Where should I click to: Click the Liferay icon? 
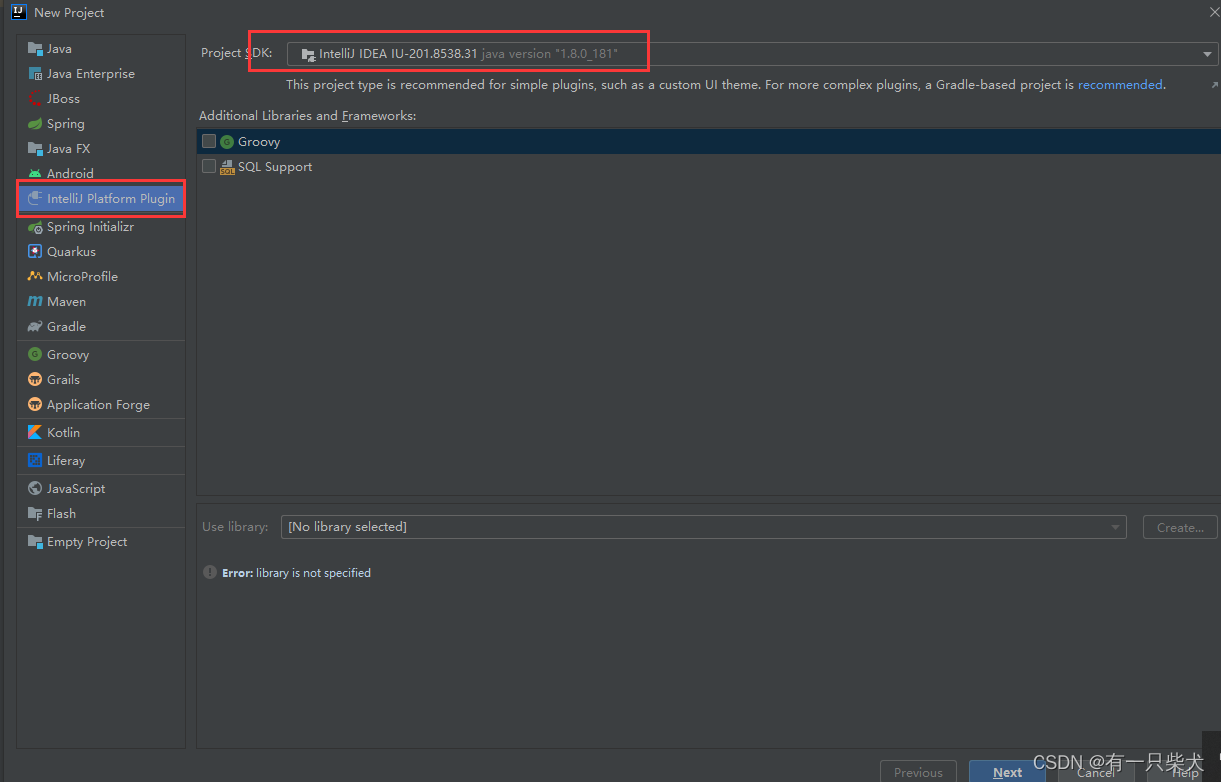pos(35,460)
